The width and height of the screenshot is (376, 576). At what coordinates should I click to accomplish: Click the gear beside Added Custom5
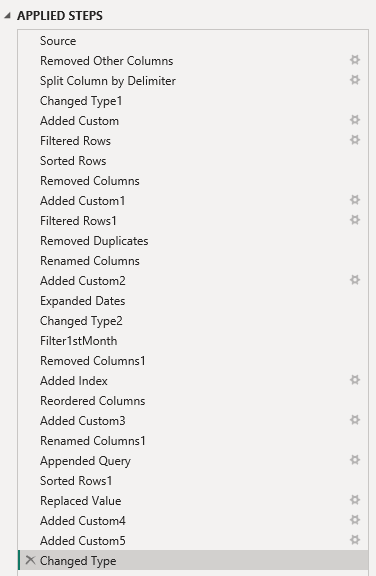355,540
